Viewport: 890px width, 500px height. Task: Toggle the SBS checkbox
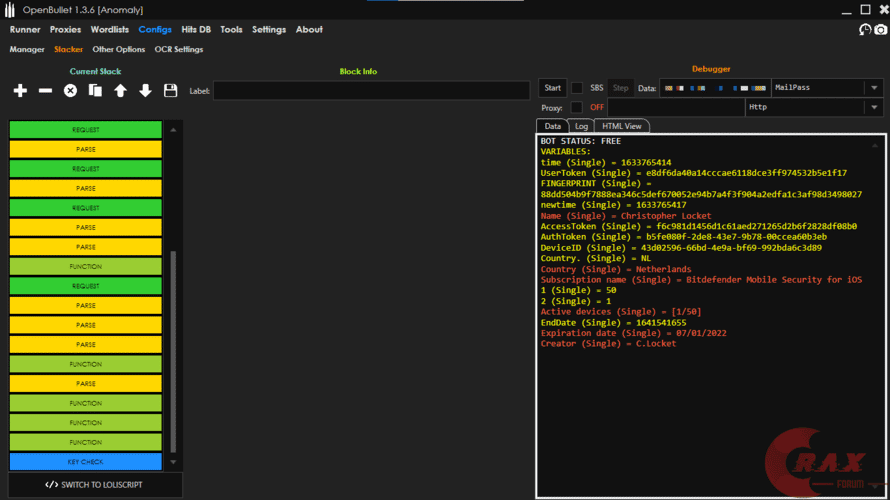point(577,88)
